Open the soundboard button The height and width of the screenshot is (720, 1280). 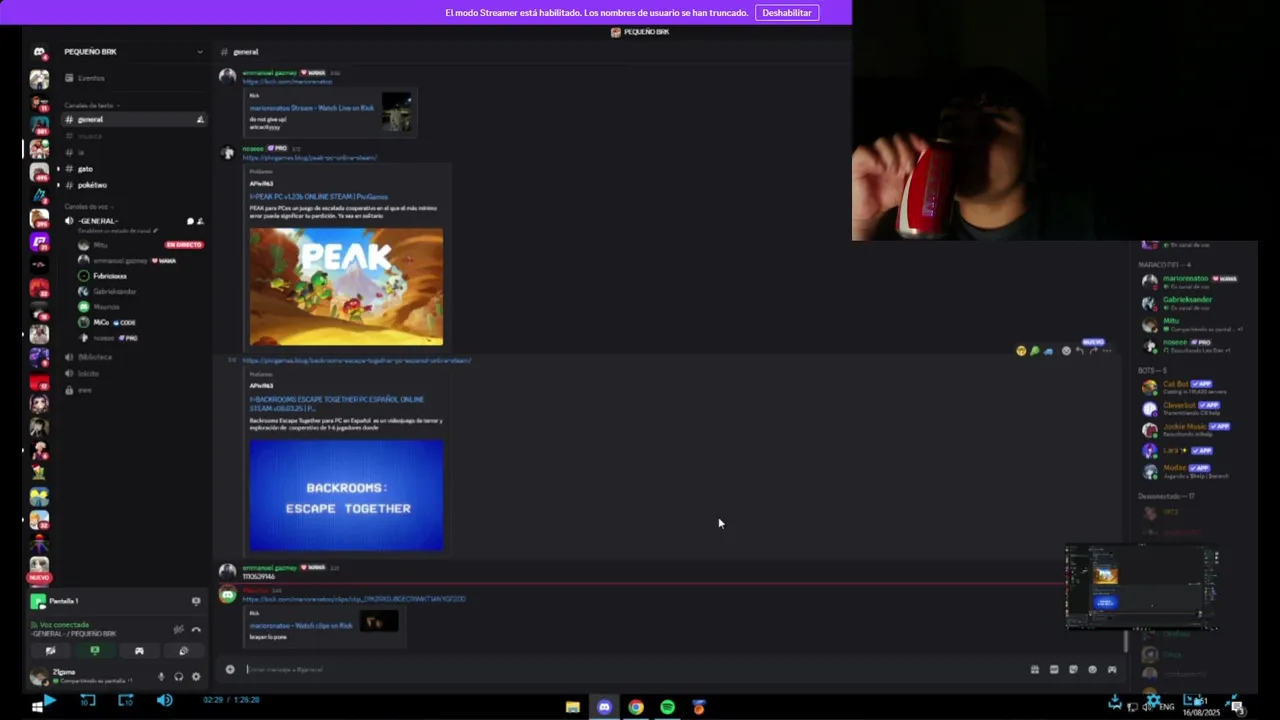tap(183, 651)
